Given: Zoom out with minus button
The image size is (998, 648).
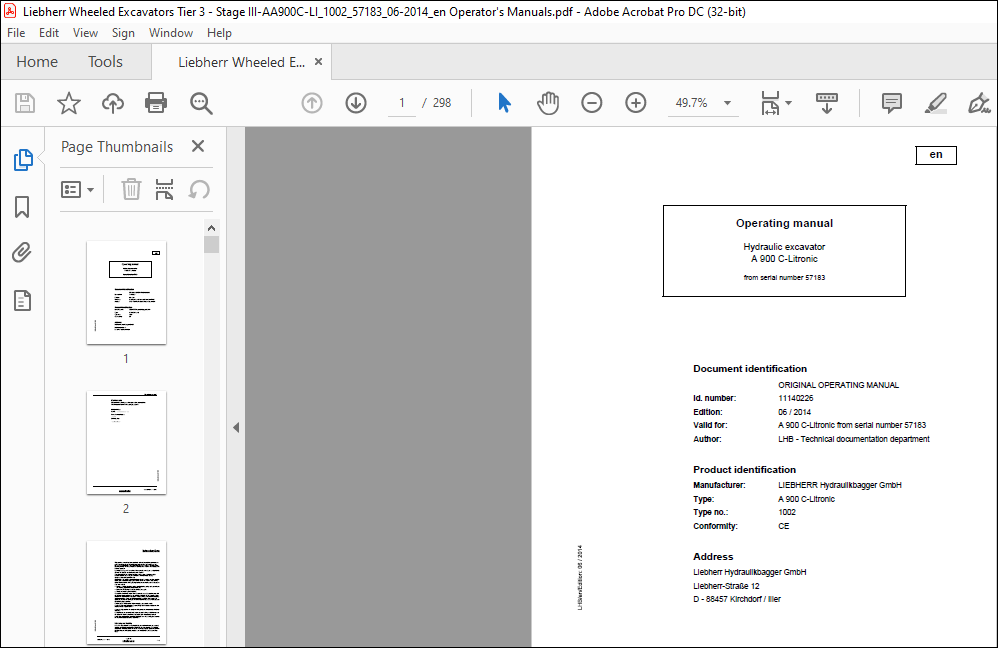Looking at the screenshot, I should 591,102.
